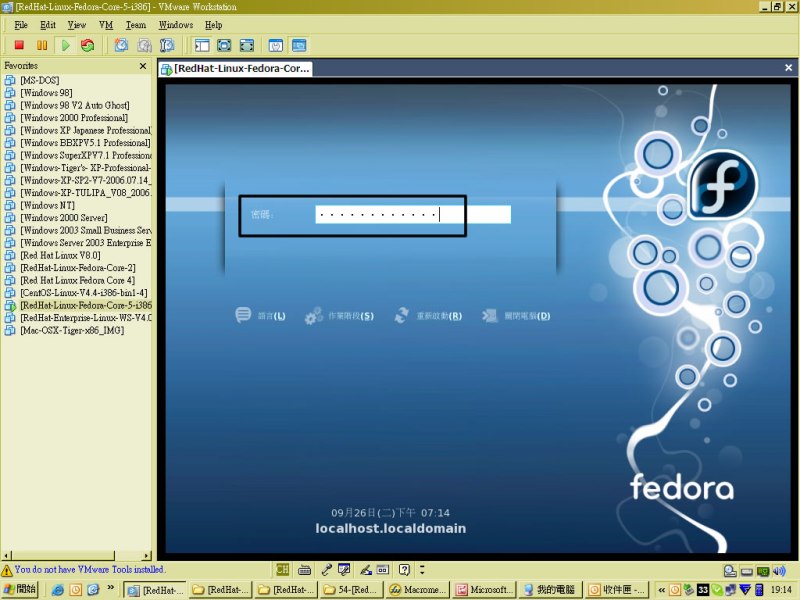Take a snapshot using the toolbar icon
The image size is (800, 600).
[121, 45]
